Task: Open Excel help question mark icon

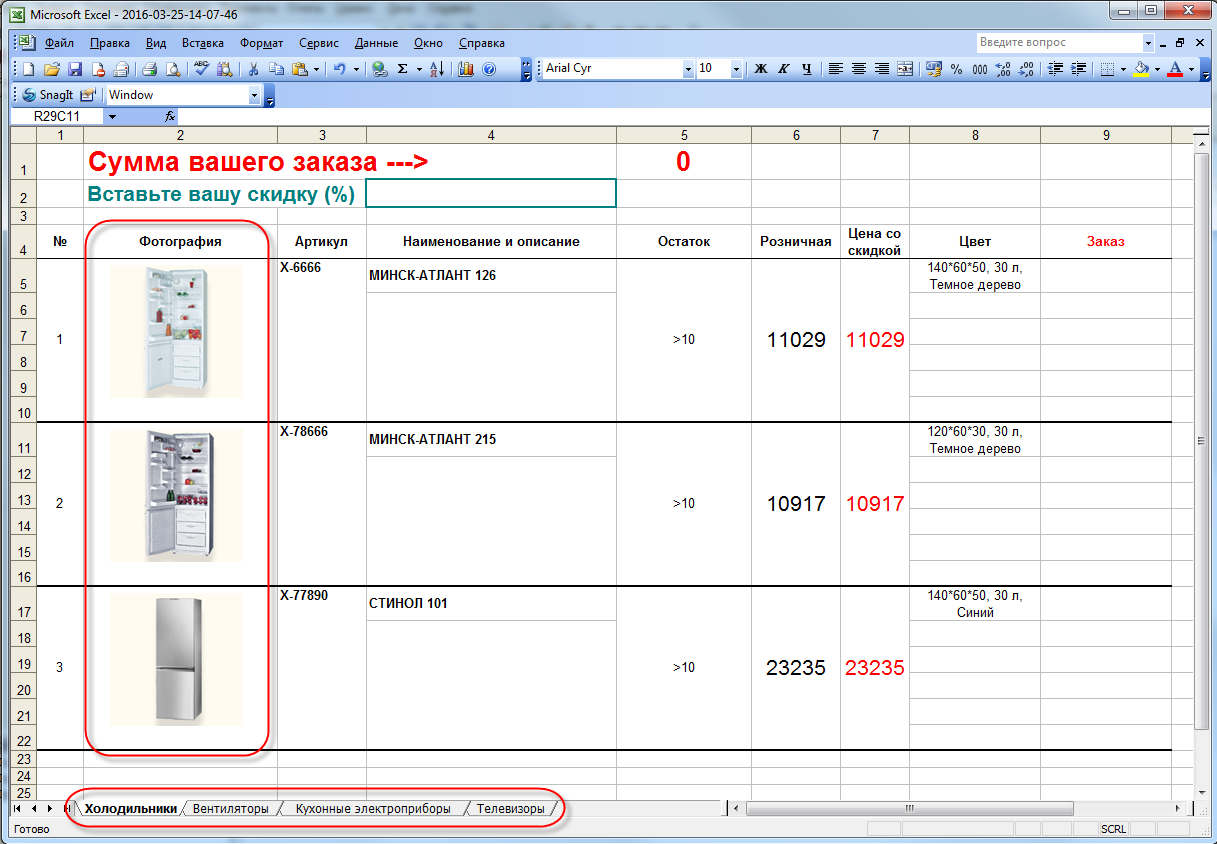Action: (489, 69)
